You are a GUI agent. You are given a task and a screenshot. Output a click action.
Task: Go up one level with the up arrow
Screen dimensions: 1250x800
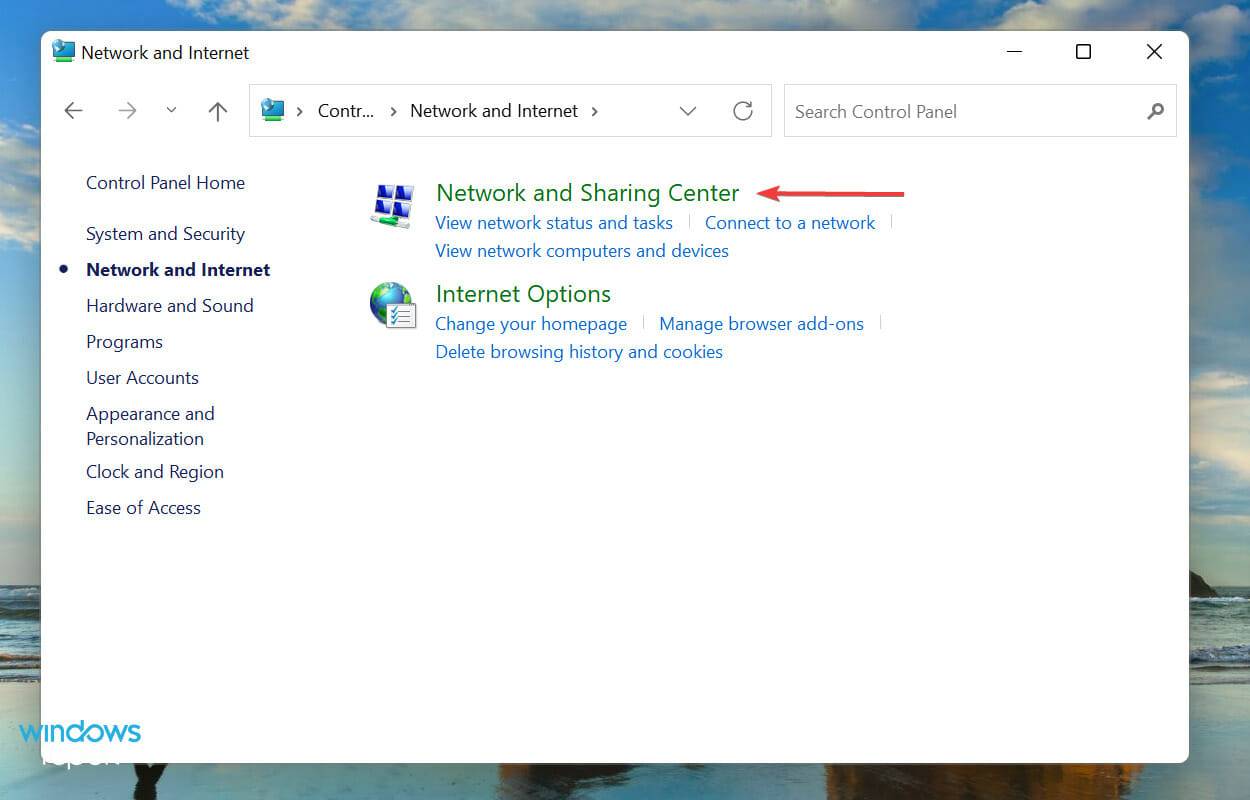click(x=217, y=110)
